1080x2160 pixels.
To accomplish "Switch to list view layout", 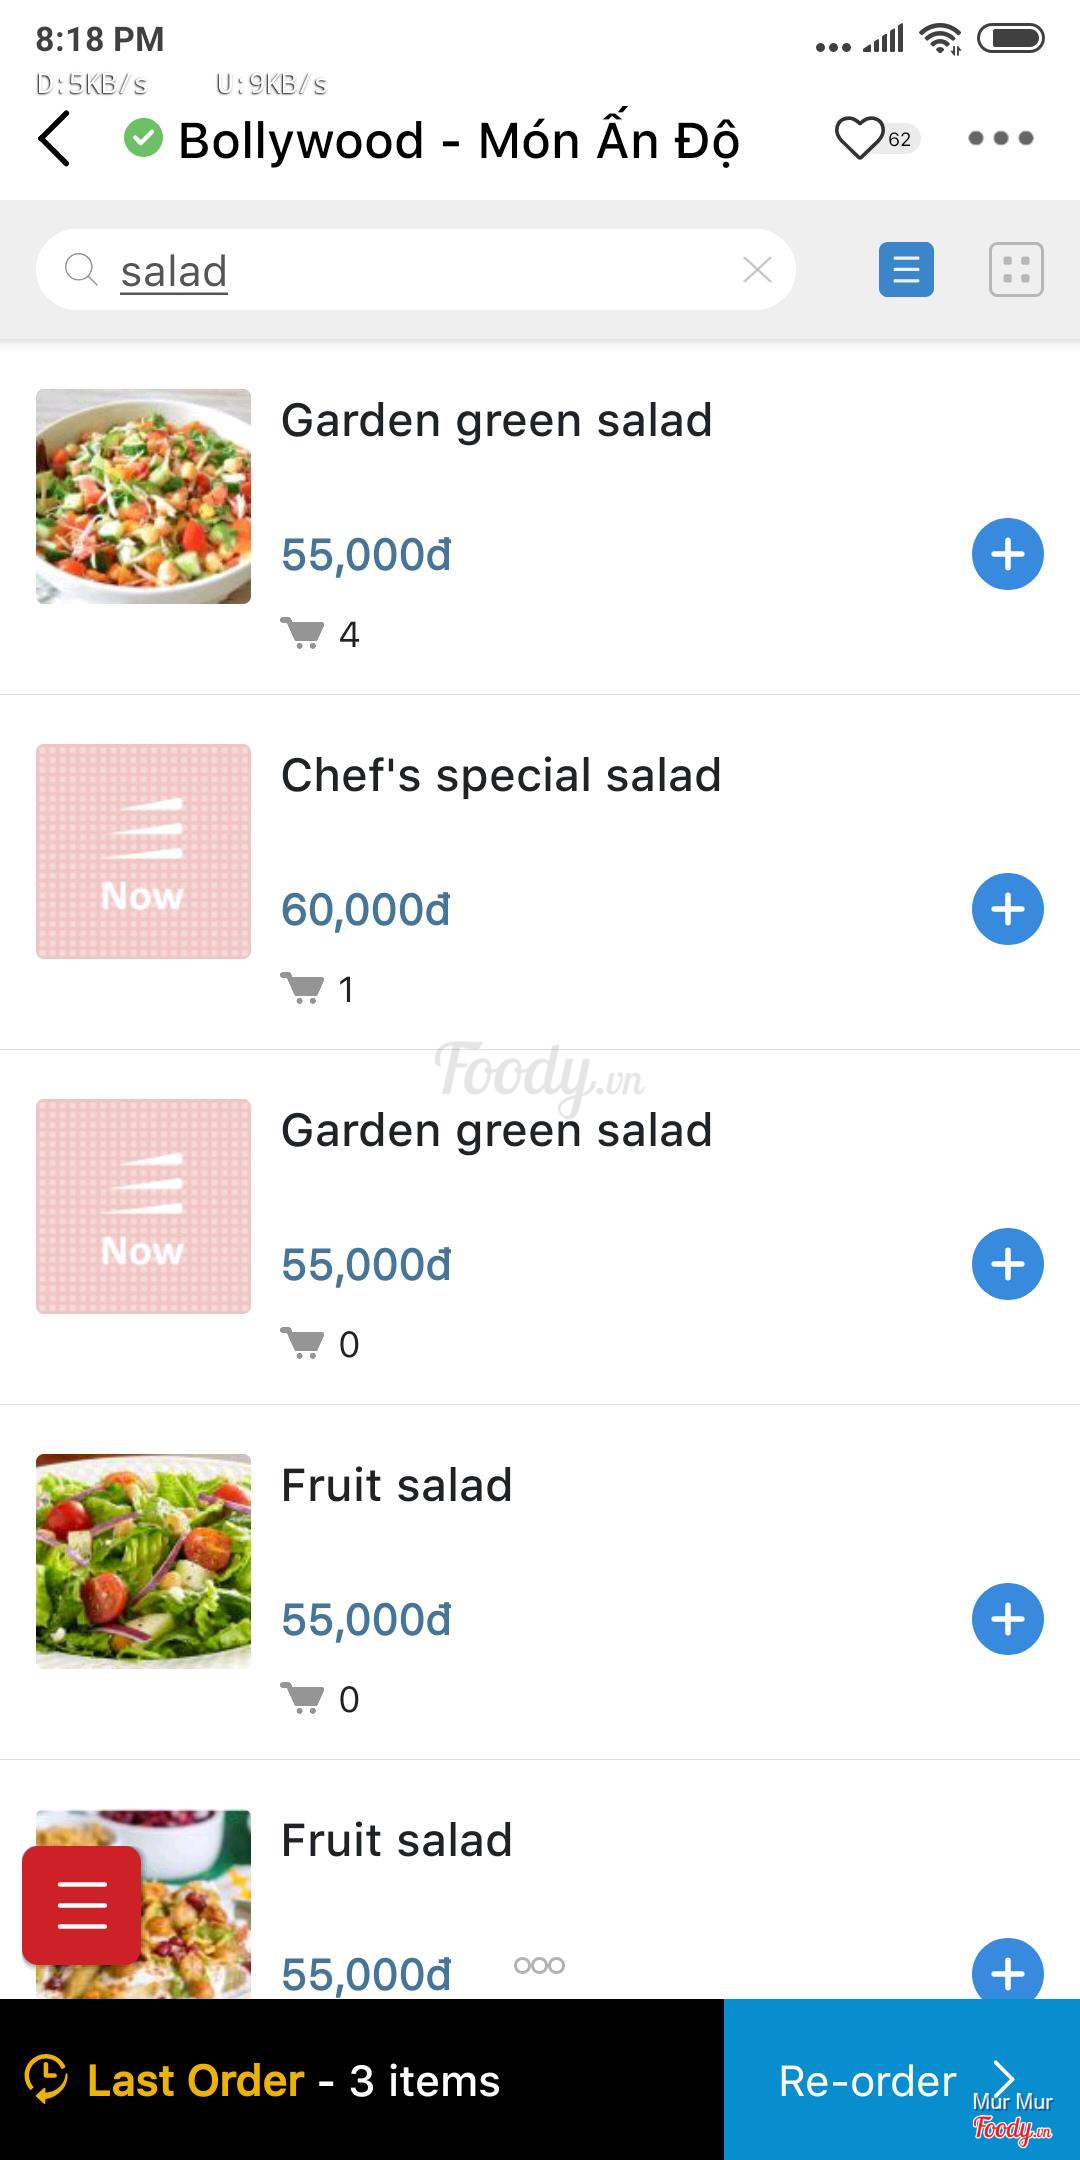I will point(906,270).
